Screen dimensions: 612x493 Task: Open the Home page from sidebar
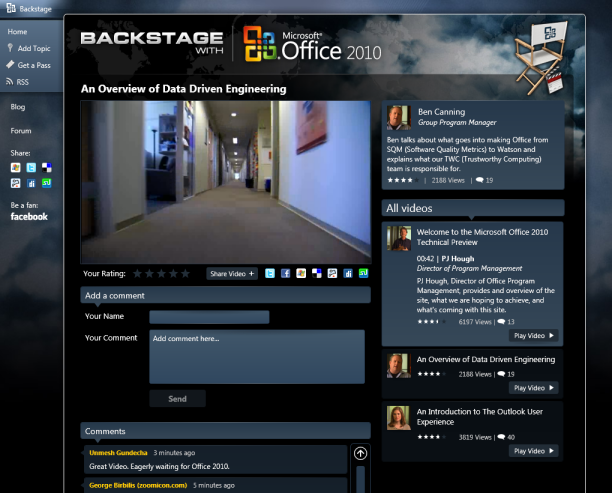18,32
